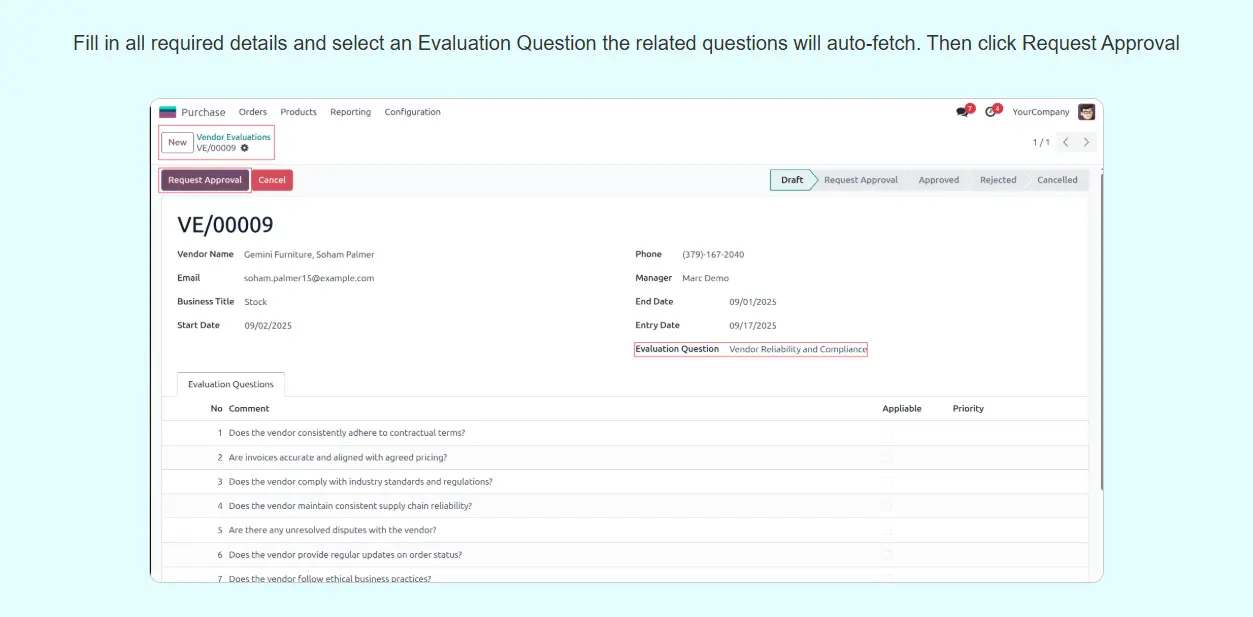1253x617 pixels.
Task: Click the Purchase app logo icon
Action: [x=168, y=112]
